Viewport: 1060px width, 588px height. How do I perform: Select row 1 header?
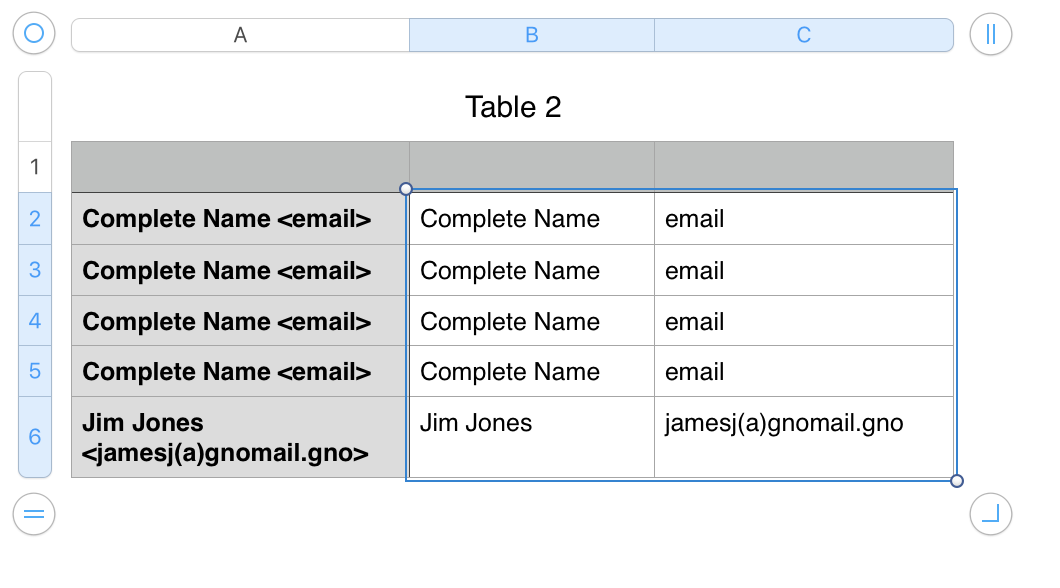tap(35, 166)
